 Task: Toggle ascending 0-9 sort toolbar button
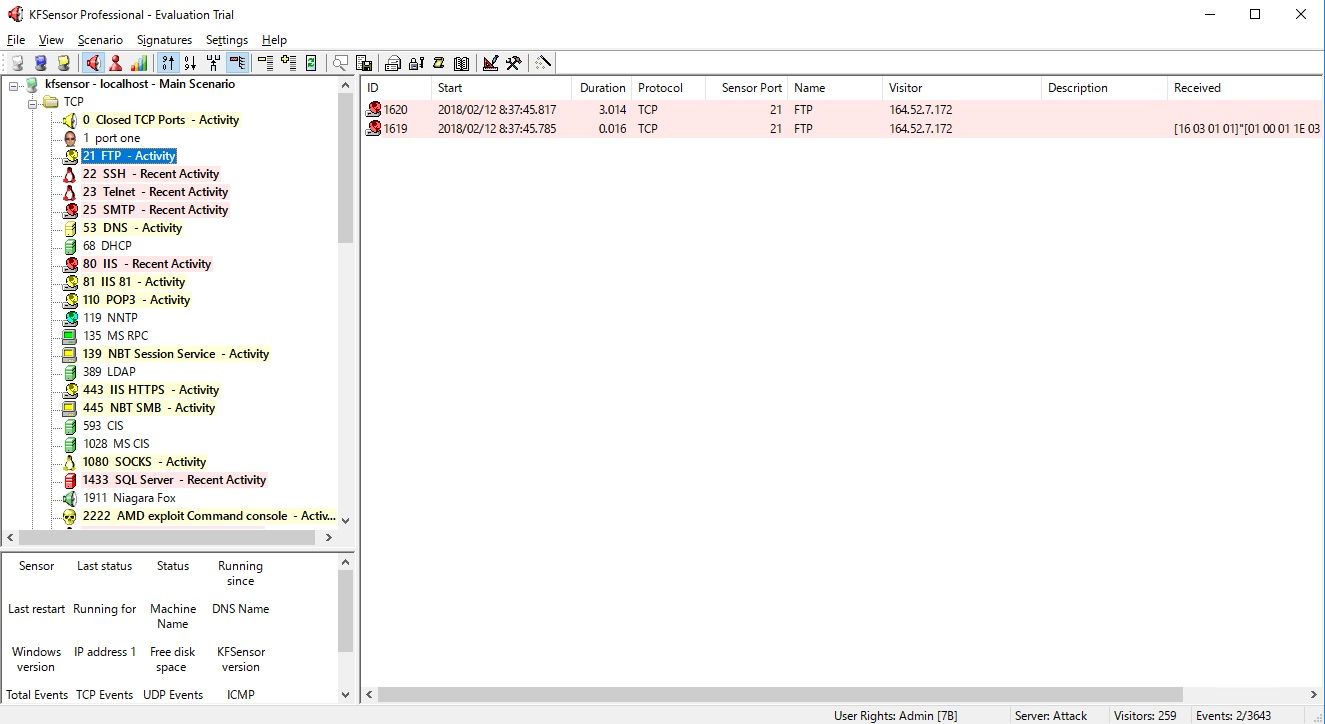click(x=168, y=63)
